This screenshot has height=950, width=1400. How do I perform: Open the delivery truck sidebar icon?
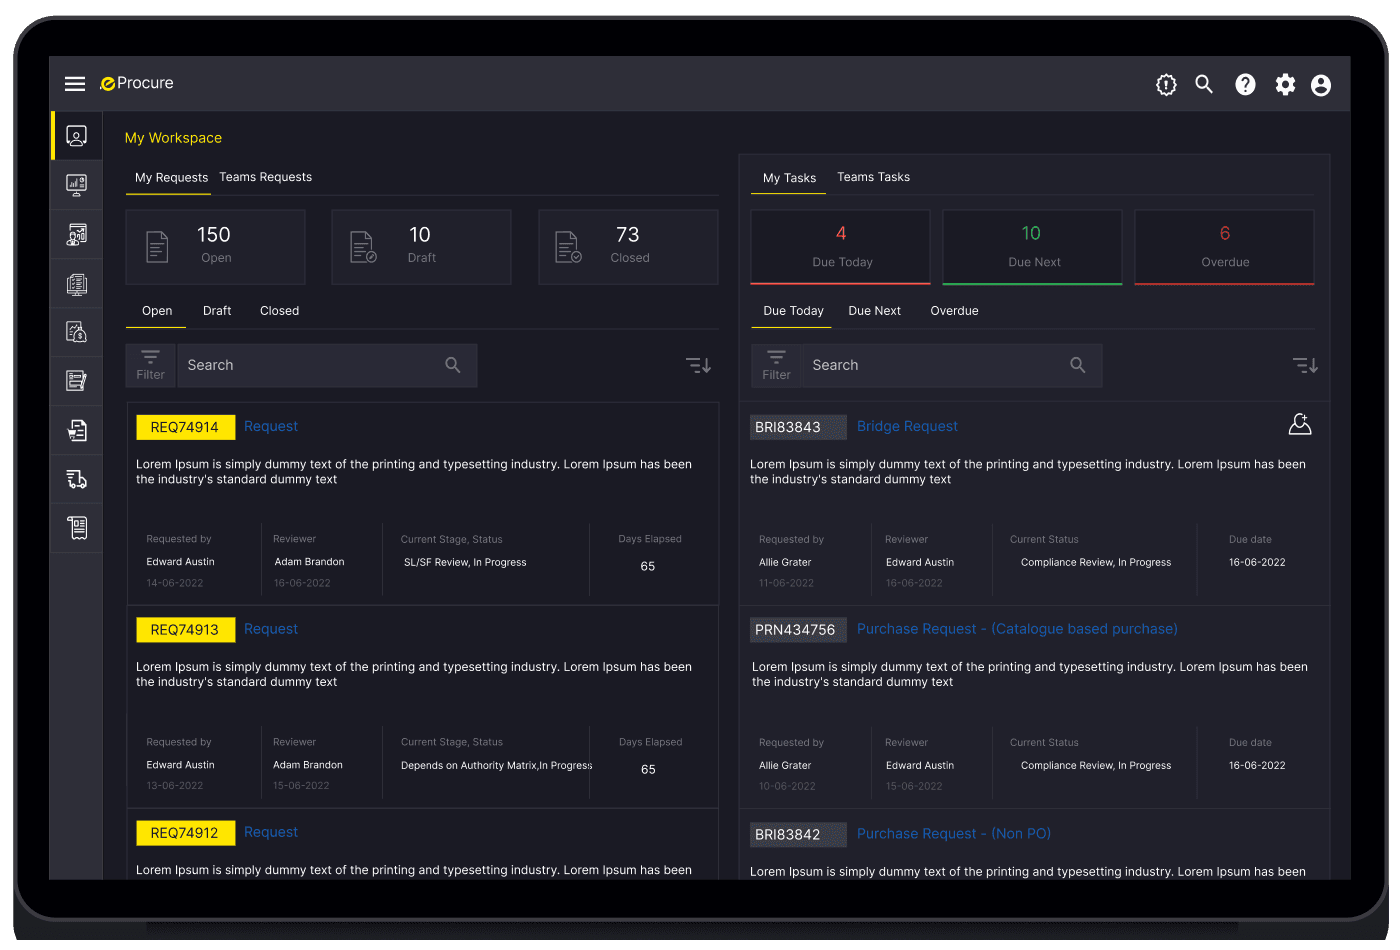point(77,479)
